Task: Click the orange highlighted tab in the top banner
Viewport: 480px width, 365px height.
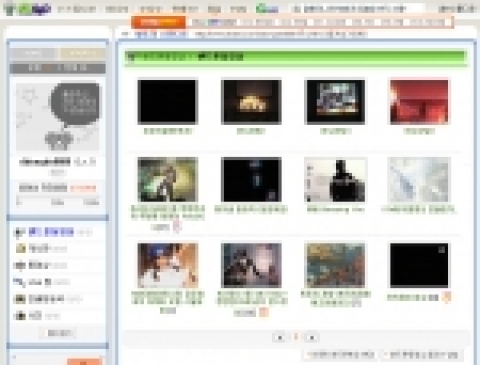Action: click(x=159, y=22)
